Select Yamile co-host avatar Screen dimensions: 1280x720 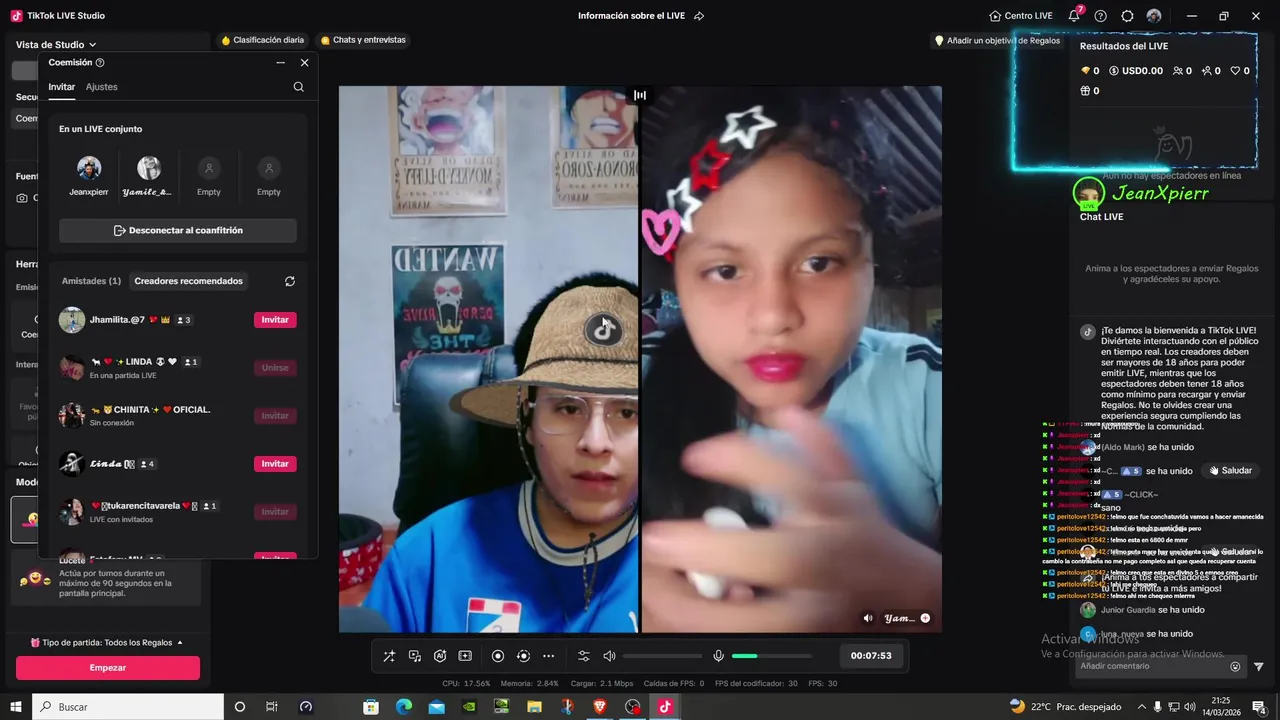(149, 168)
